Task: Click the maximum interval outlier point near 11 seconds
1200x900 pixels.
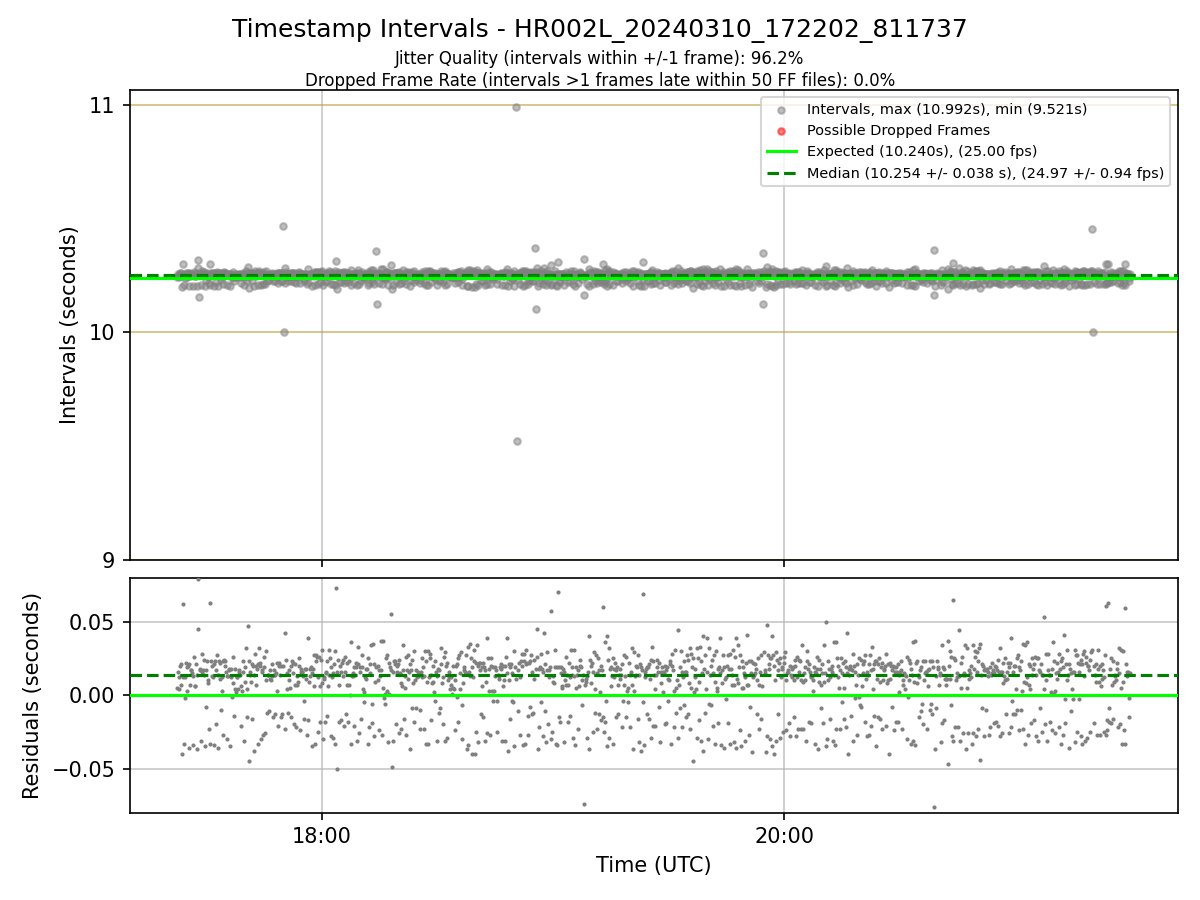Action: (516, 107)
